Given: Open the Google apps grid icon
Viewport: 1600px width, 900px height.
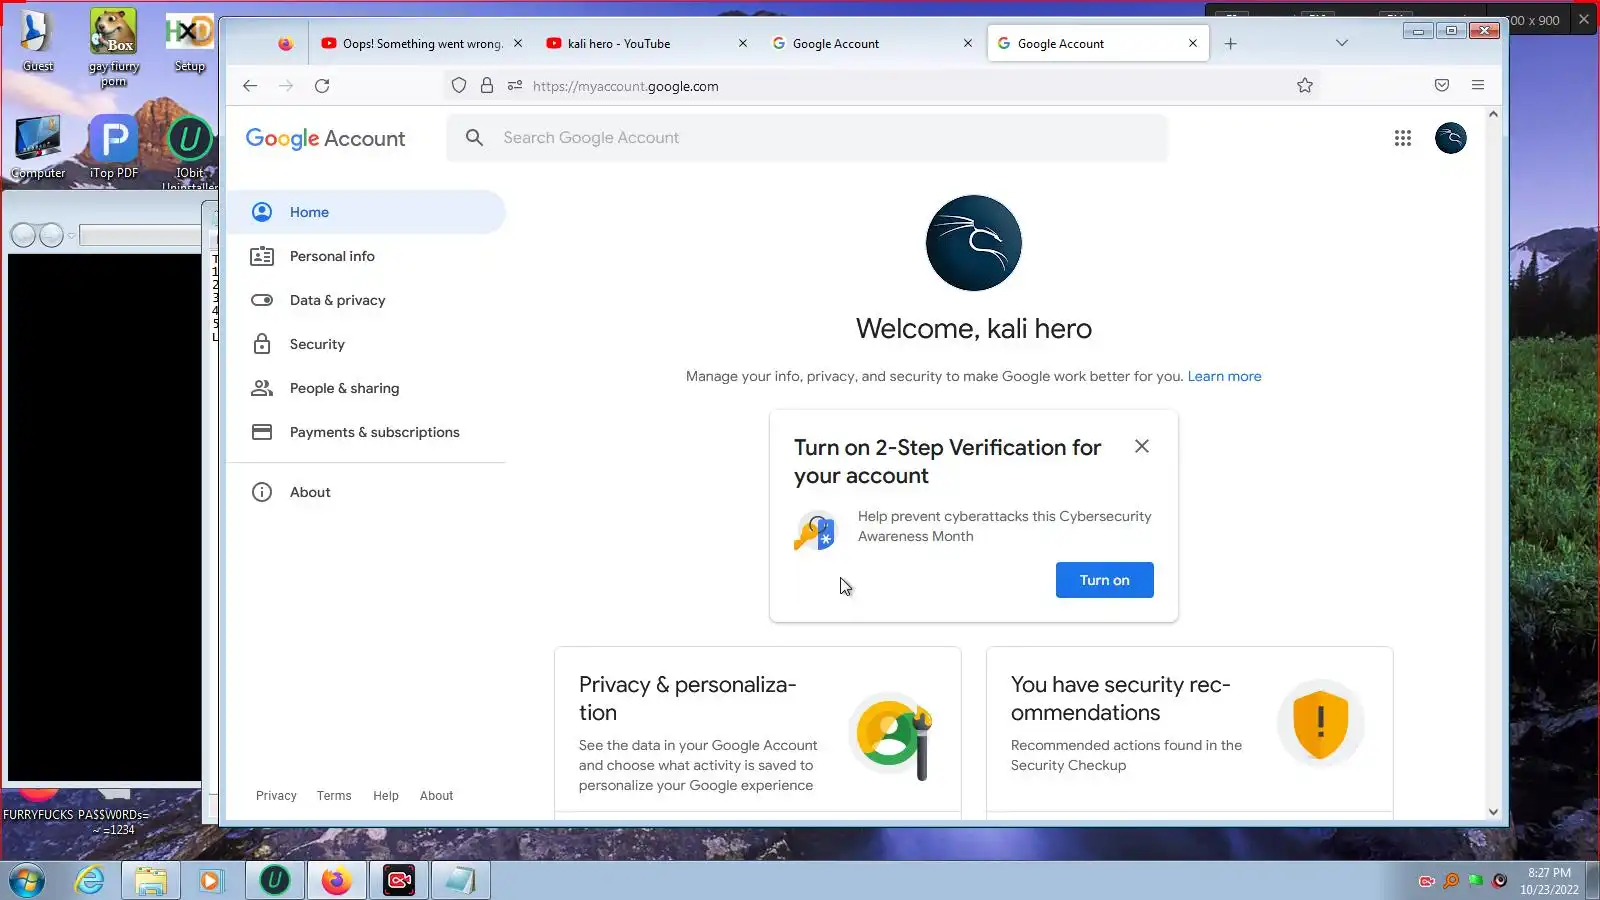Looking at the screenshot, I should coord(1403,138).
